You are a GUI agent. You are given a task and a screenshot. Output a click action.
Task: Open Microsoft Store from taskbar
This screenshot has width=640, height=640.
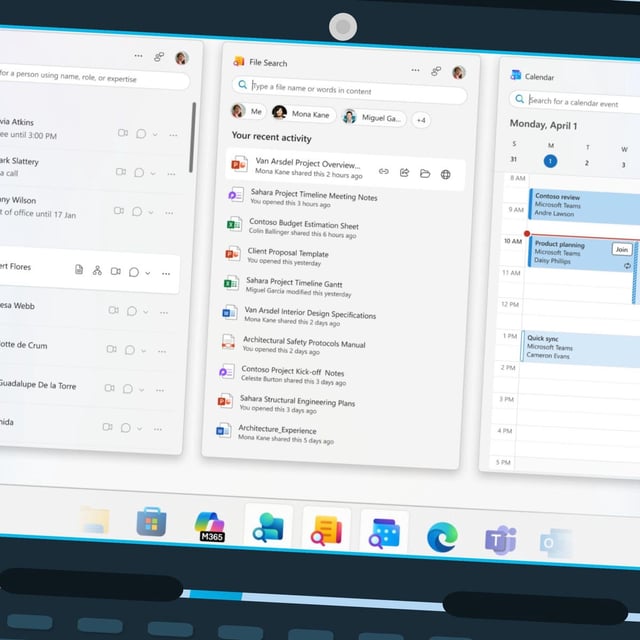tap(151, 522)
